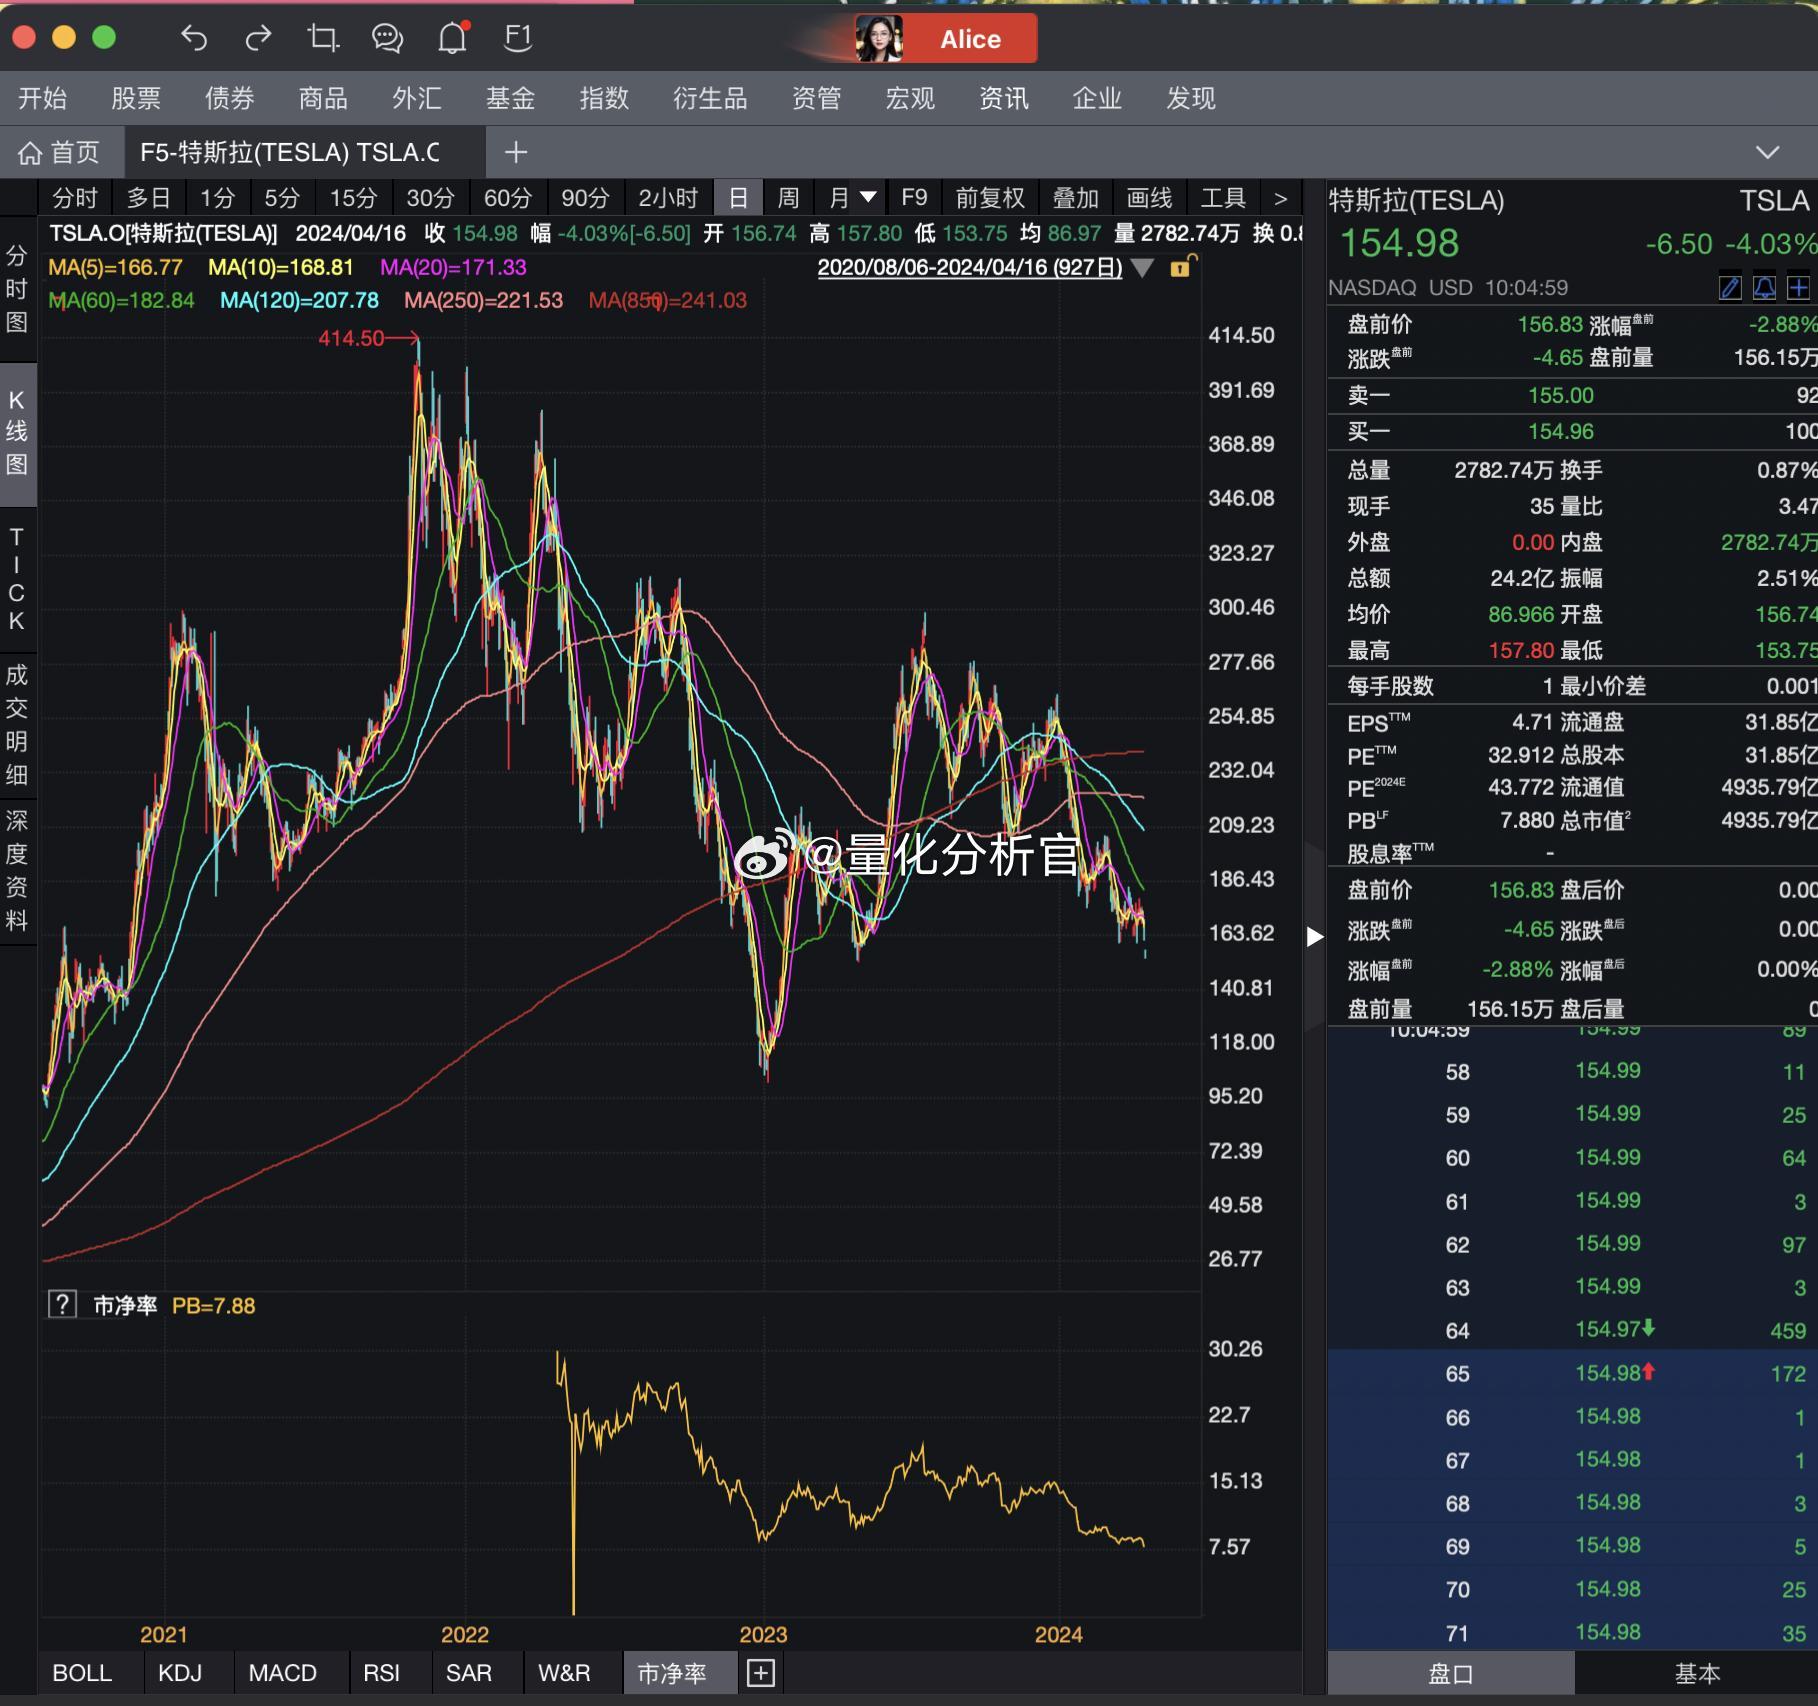Switch chart to 多日 view

click(x=149, y=198)
